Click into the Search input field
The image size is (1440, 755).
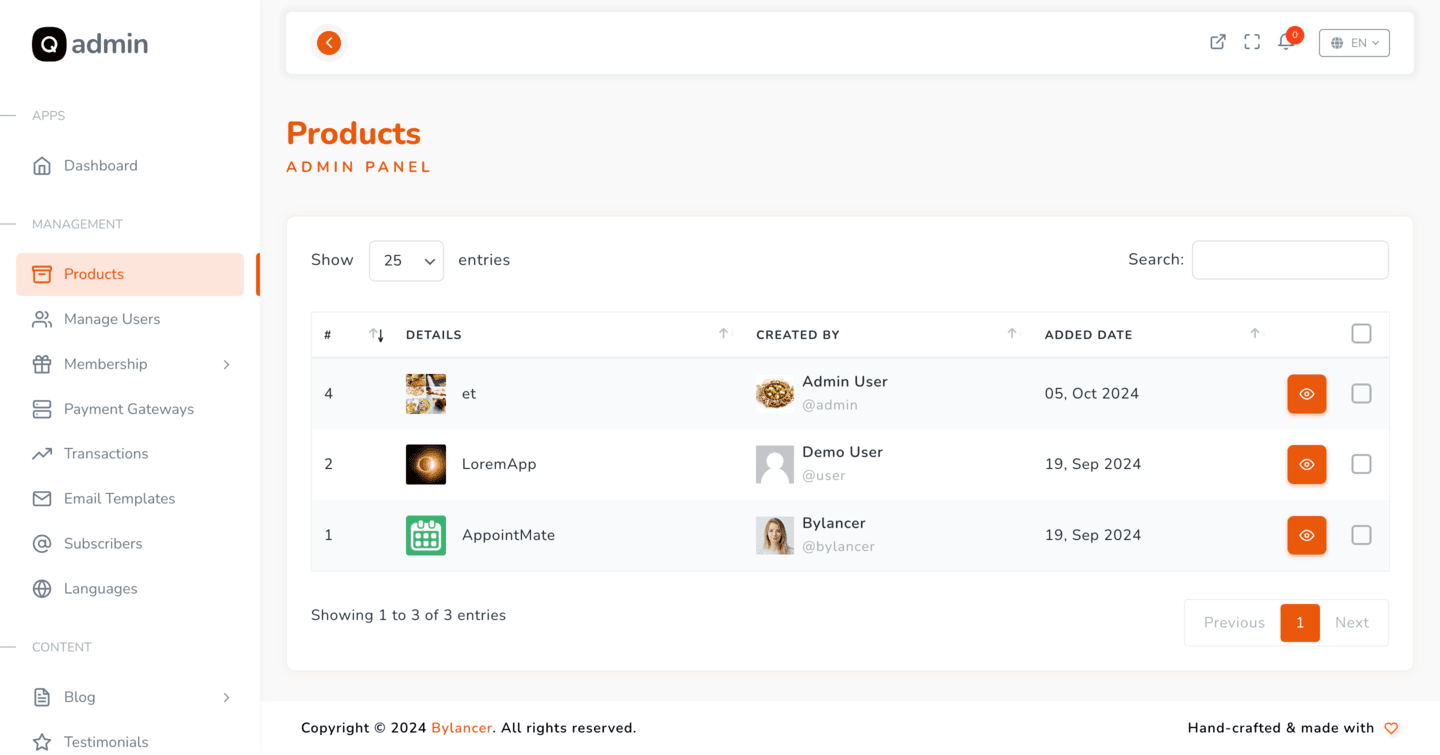[1290, 260]
